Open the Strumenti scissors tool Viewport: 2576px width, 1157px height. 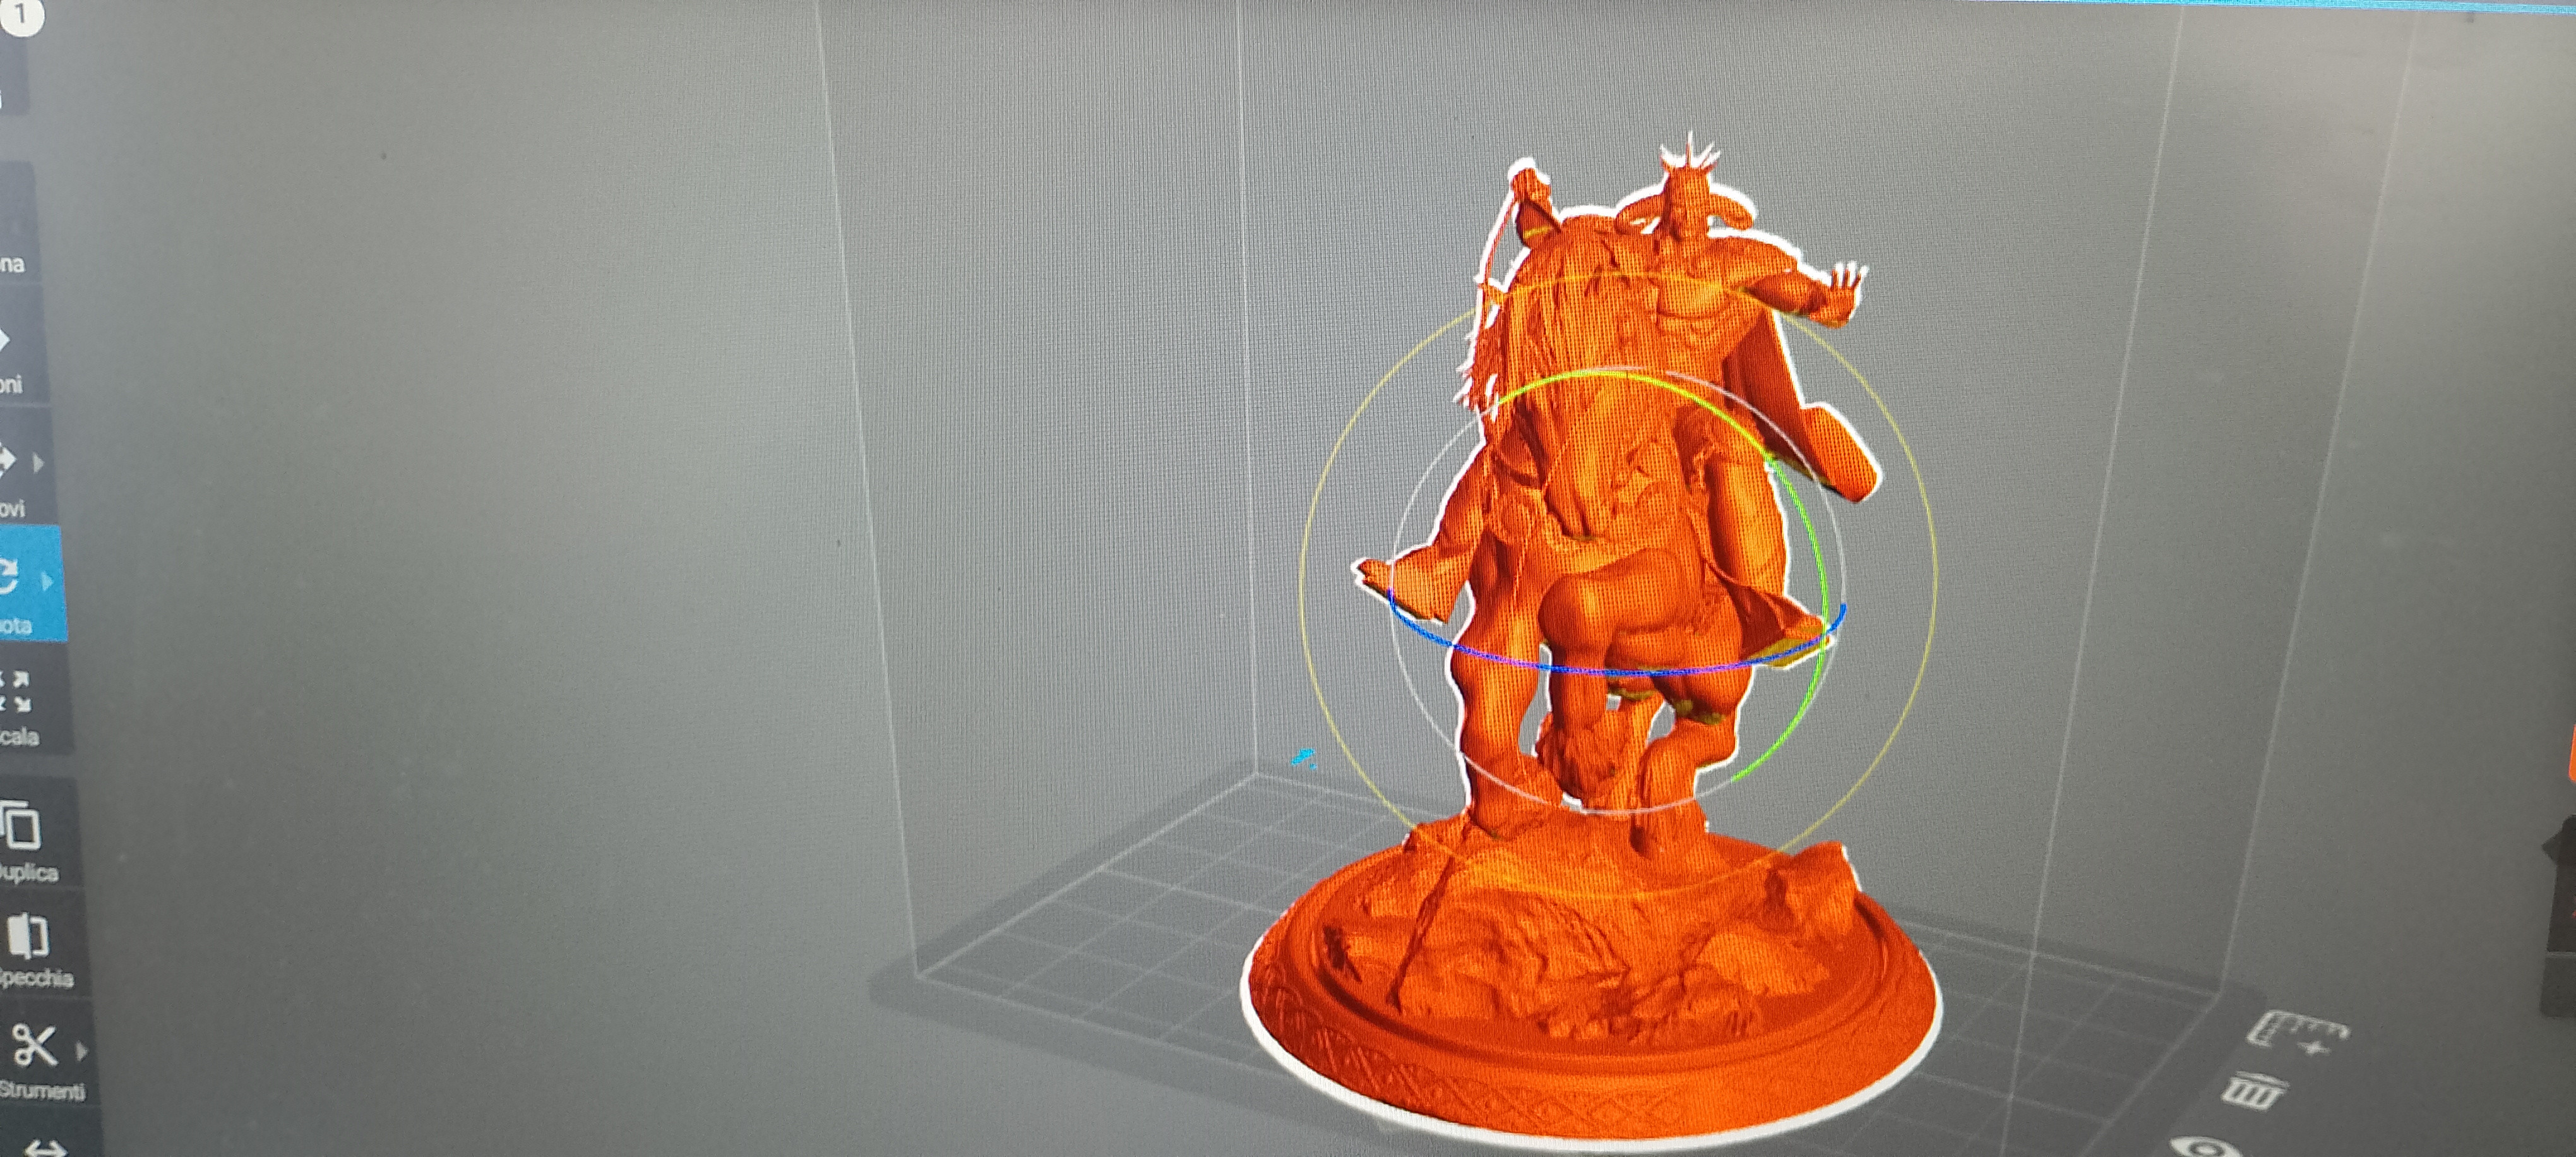pyautogui.click(x=34, y=1047)
